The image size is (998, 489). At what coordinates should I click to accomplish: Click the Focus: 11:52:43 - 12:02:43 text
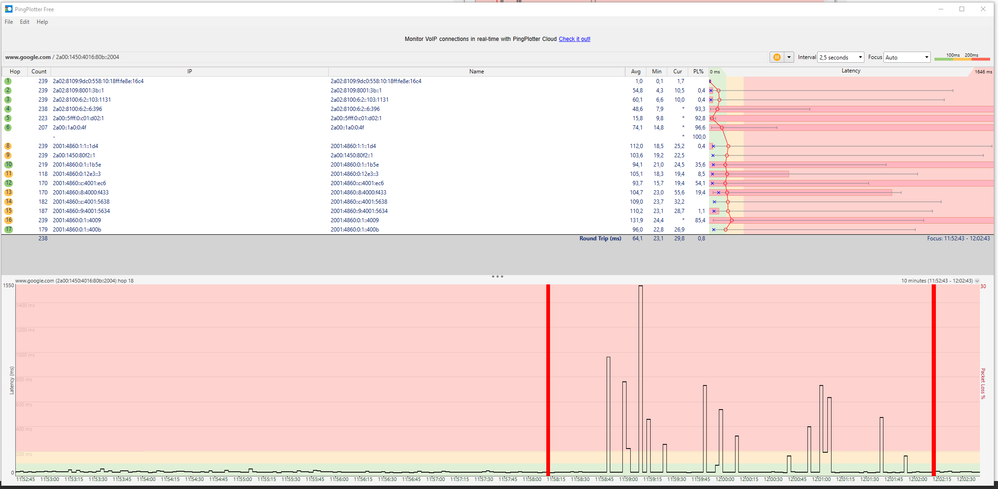coord(959,238)
